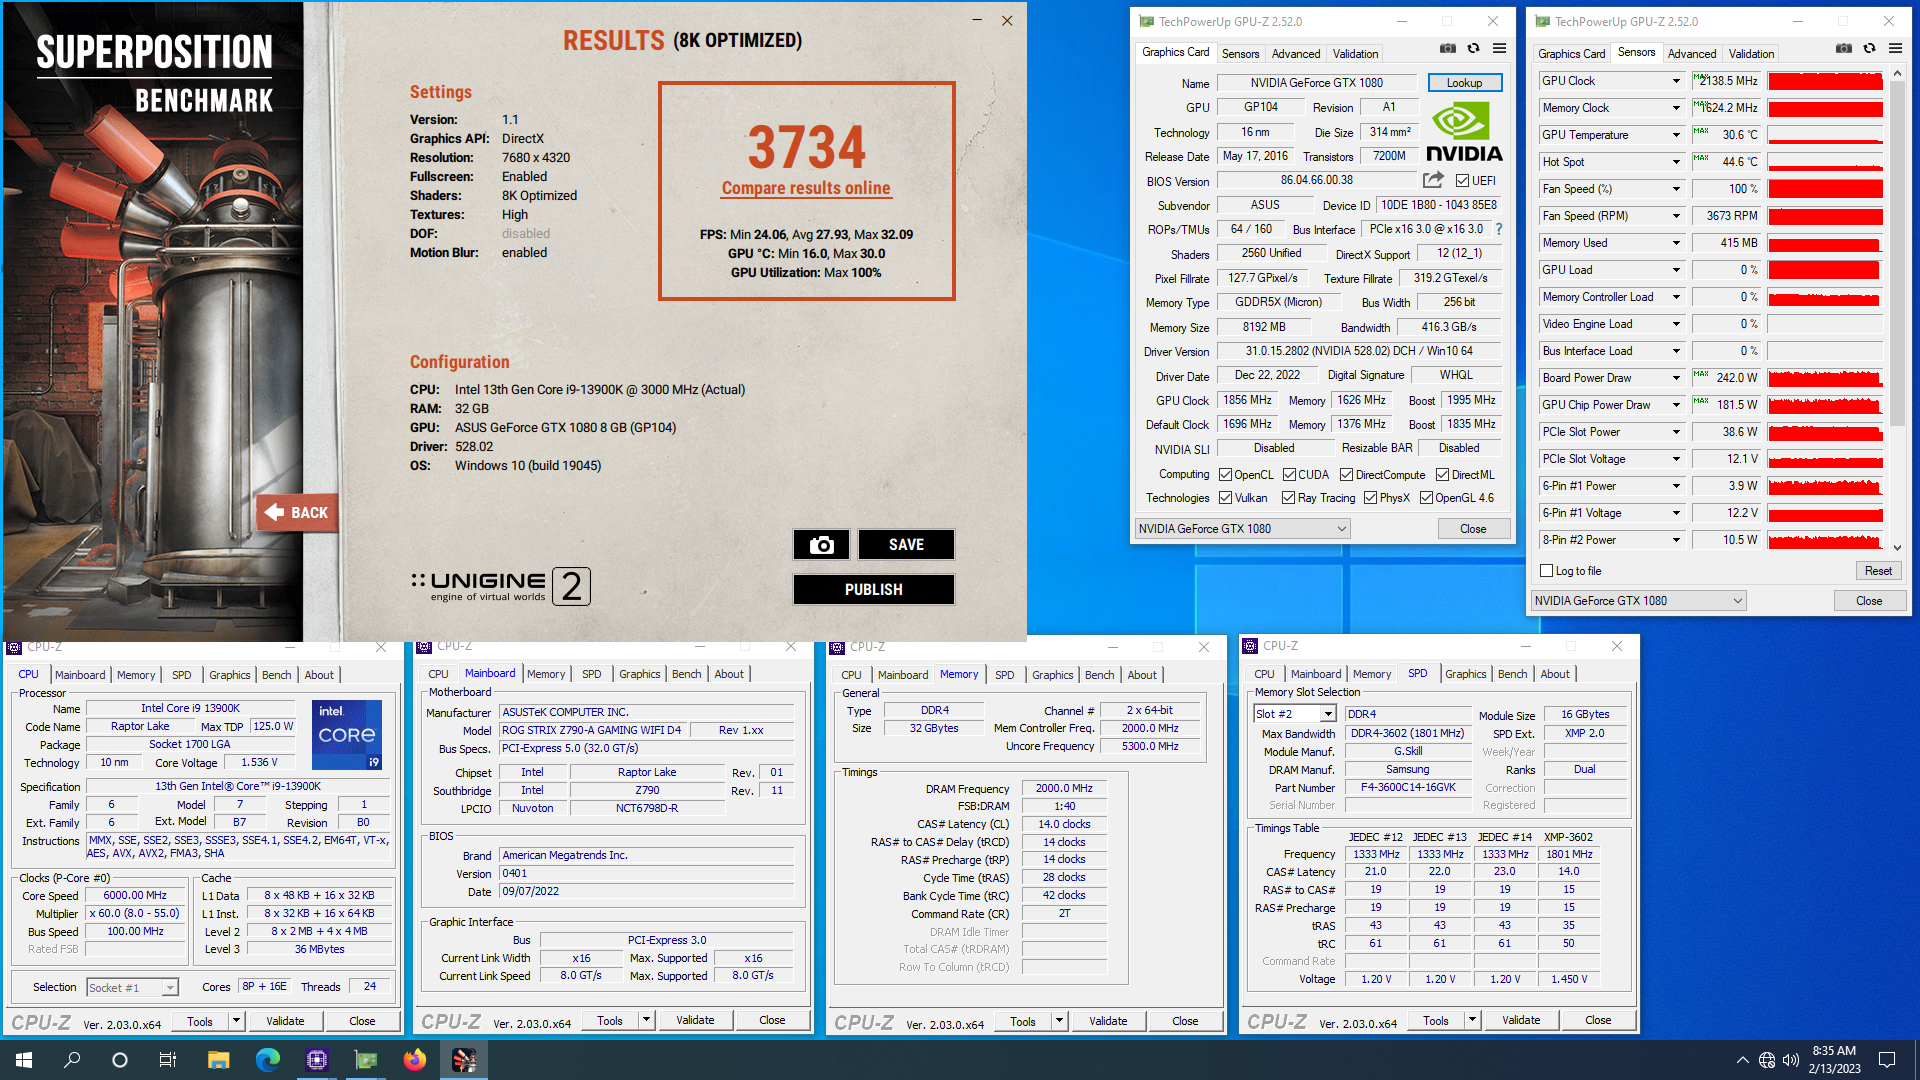Switch to Validation tab in GPU-Z Sensors window
Viewport: 1920px width, 1080px height.
1751,54
